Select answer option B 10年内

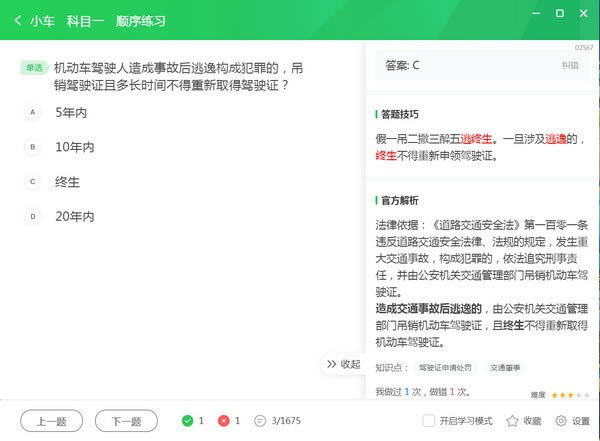[x=60, y=147]
